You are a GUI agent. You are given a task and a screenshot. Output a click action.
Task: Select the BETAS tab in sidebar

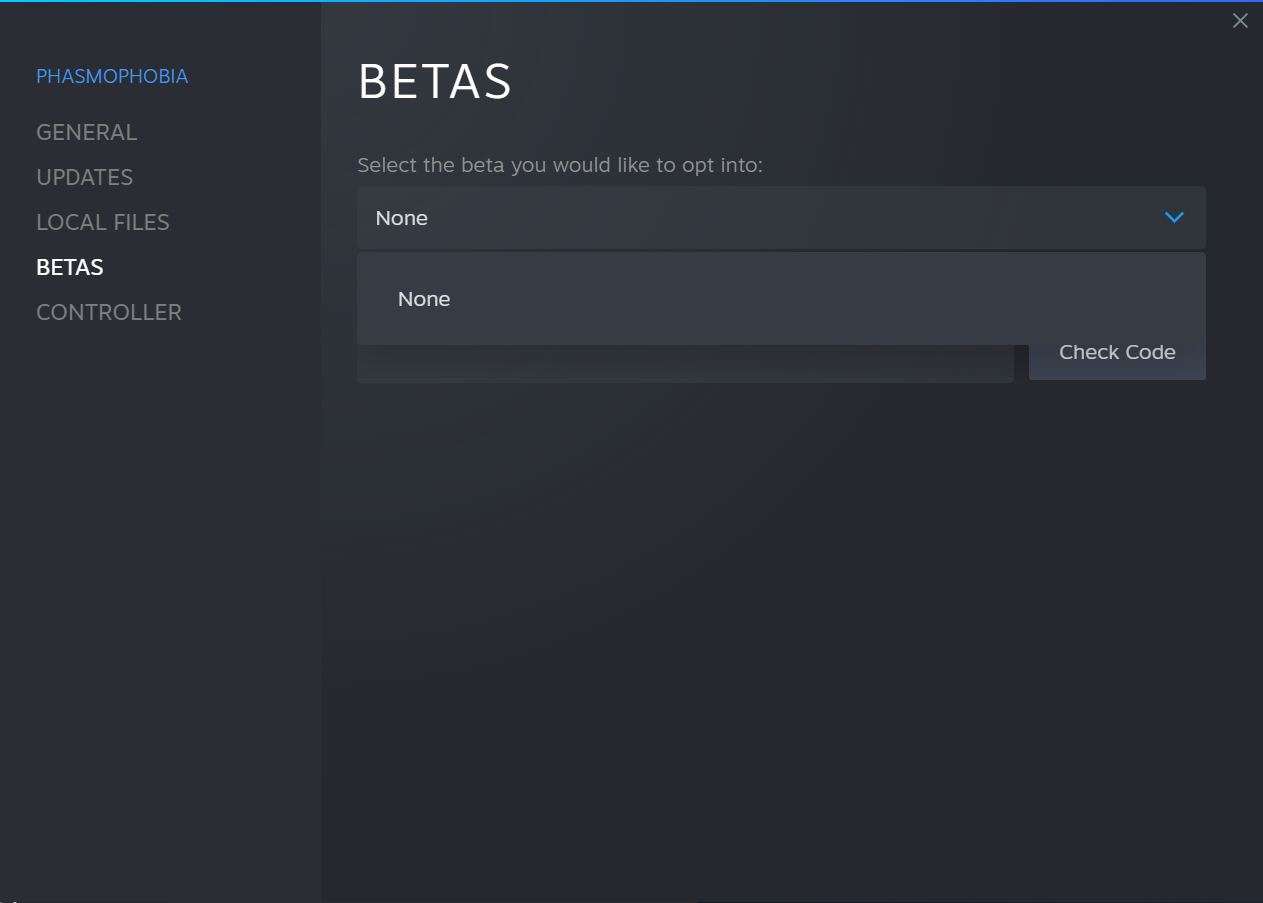coord(69,267)
